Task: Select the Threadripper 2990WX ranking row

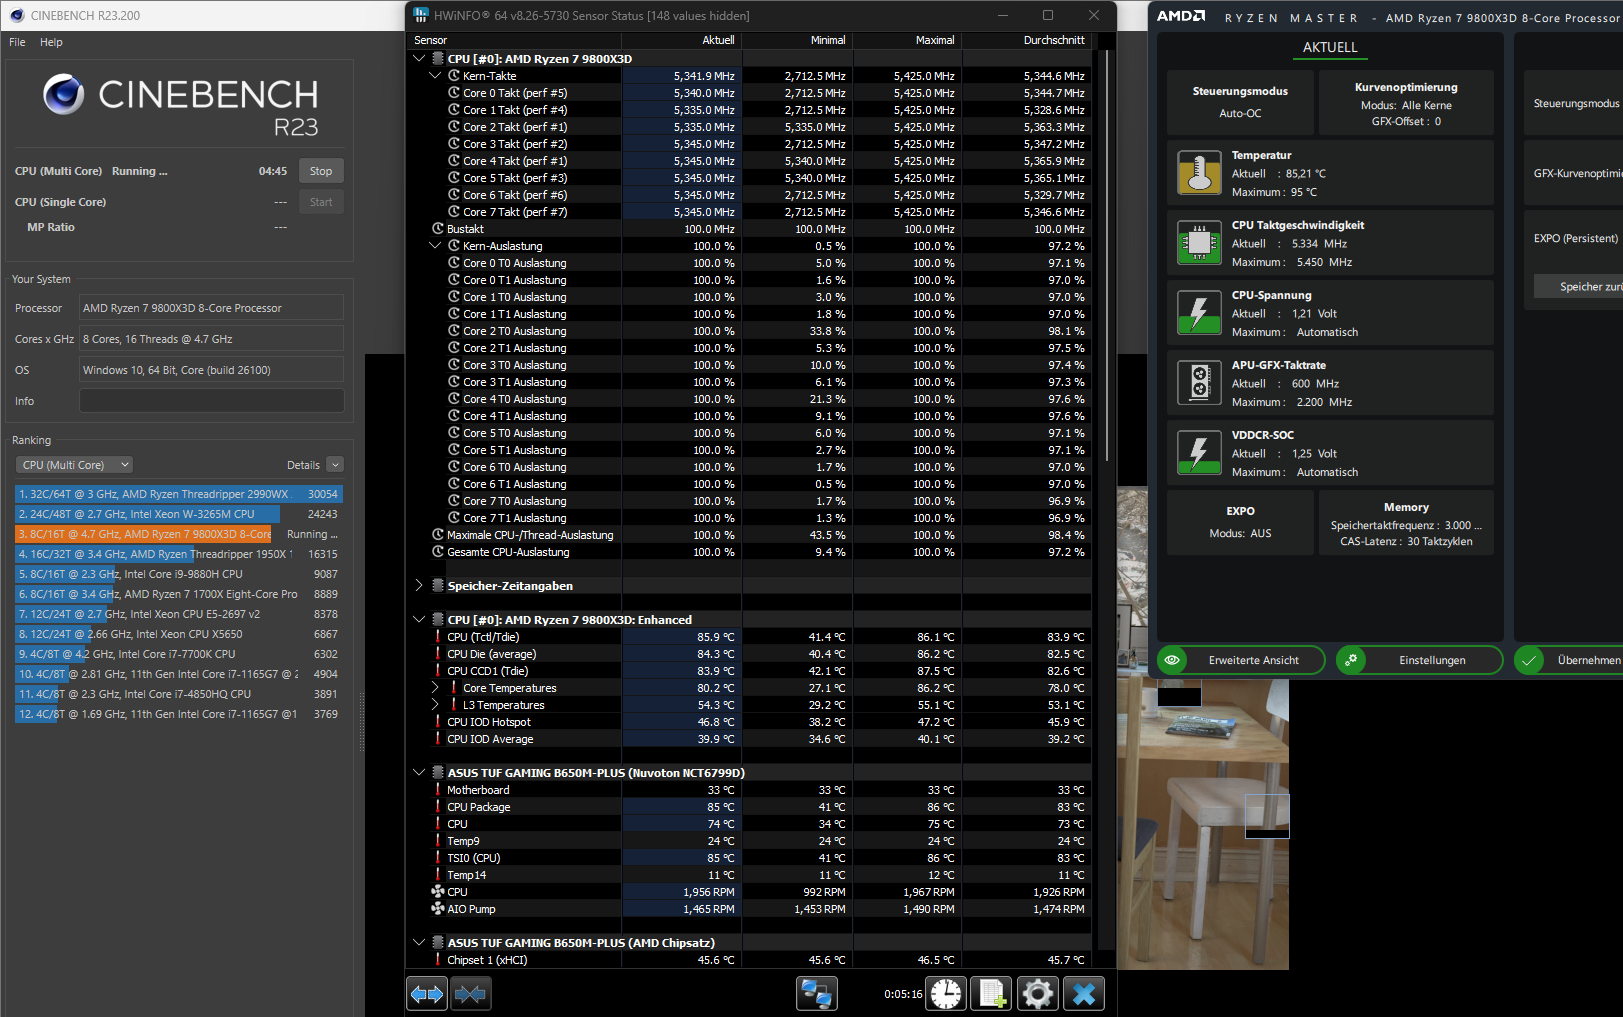Action: [x=179, y=494]
